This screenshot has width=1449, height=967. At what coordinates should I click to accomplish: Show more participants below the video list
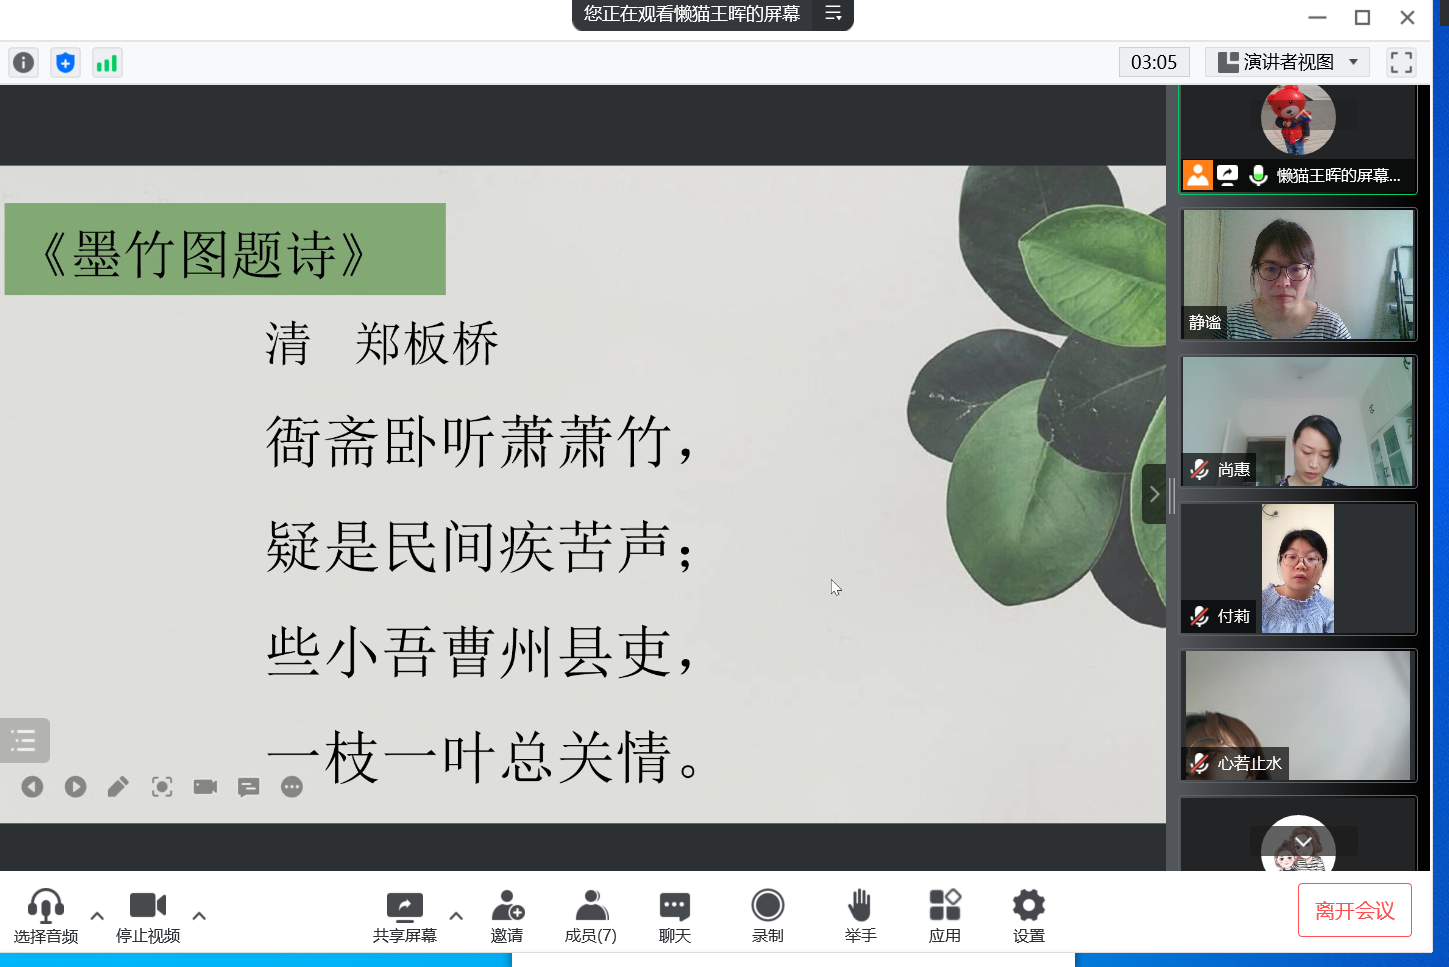(x=1303, y=842)
